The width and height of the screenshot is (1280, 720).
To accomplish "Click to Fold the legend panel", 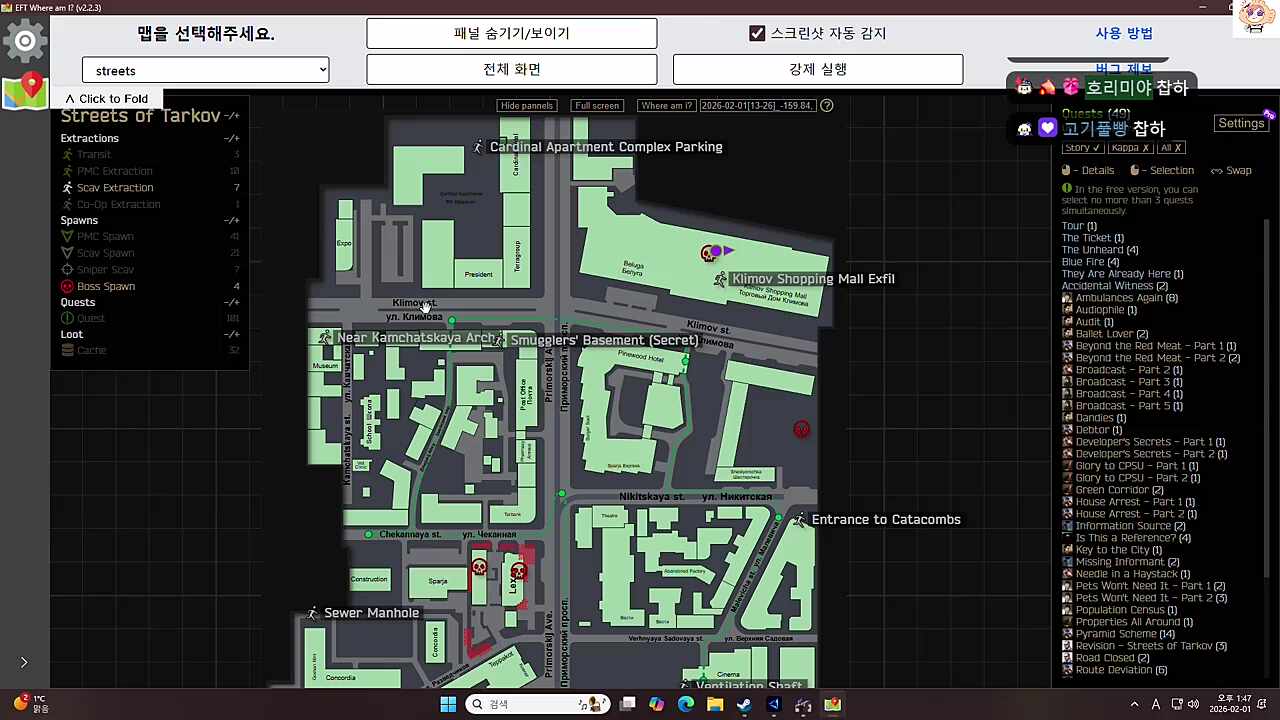I will click(106, 99).
